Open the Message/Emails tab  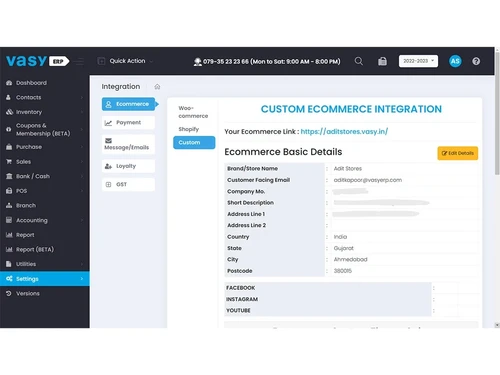[129, 144]
